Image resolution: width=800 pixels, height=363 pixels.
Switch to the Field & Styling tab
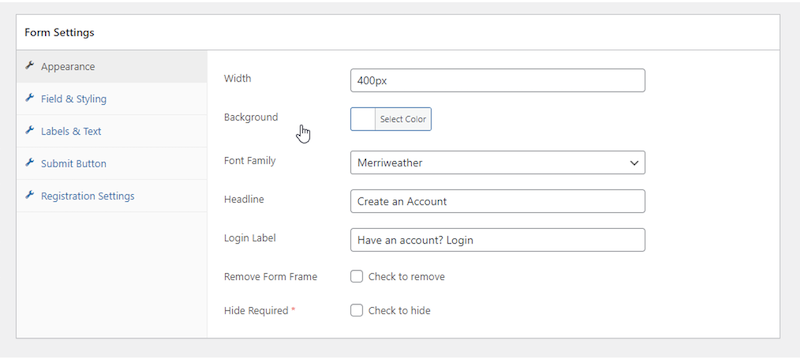point(112,99)
